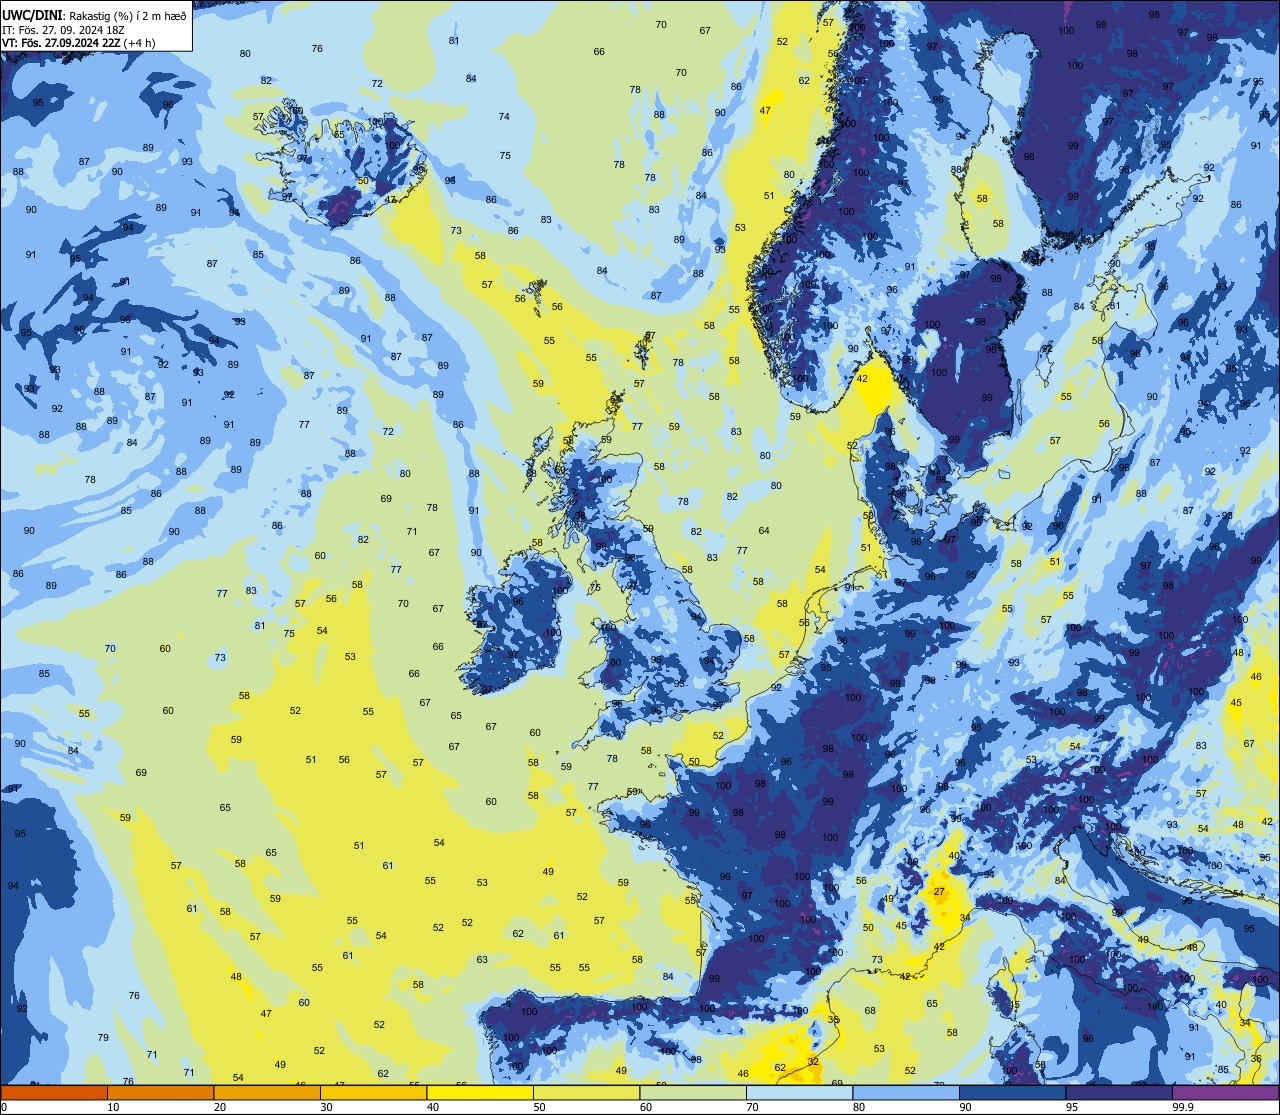This screenshot has height=1115, width=1280.
Task: Click the 70–80 pale blue legend swatch
Action: tap(799, 1092)
